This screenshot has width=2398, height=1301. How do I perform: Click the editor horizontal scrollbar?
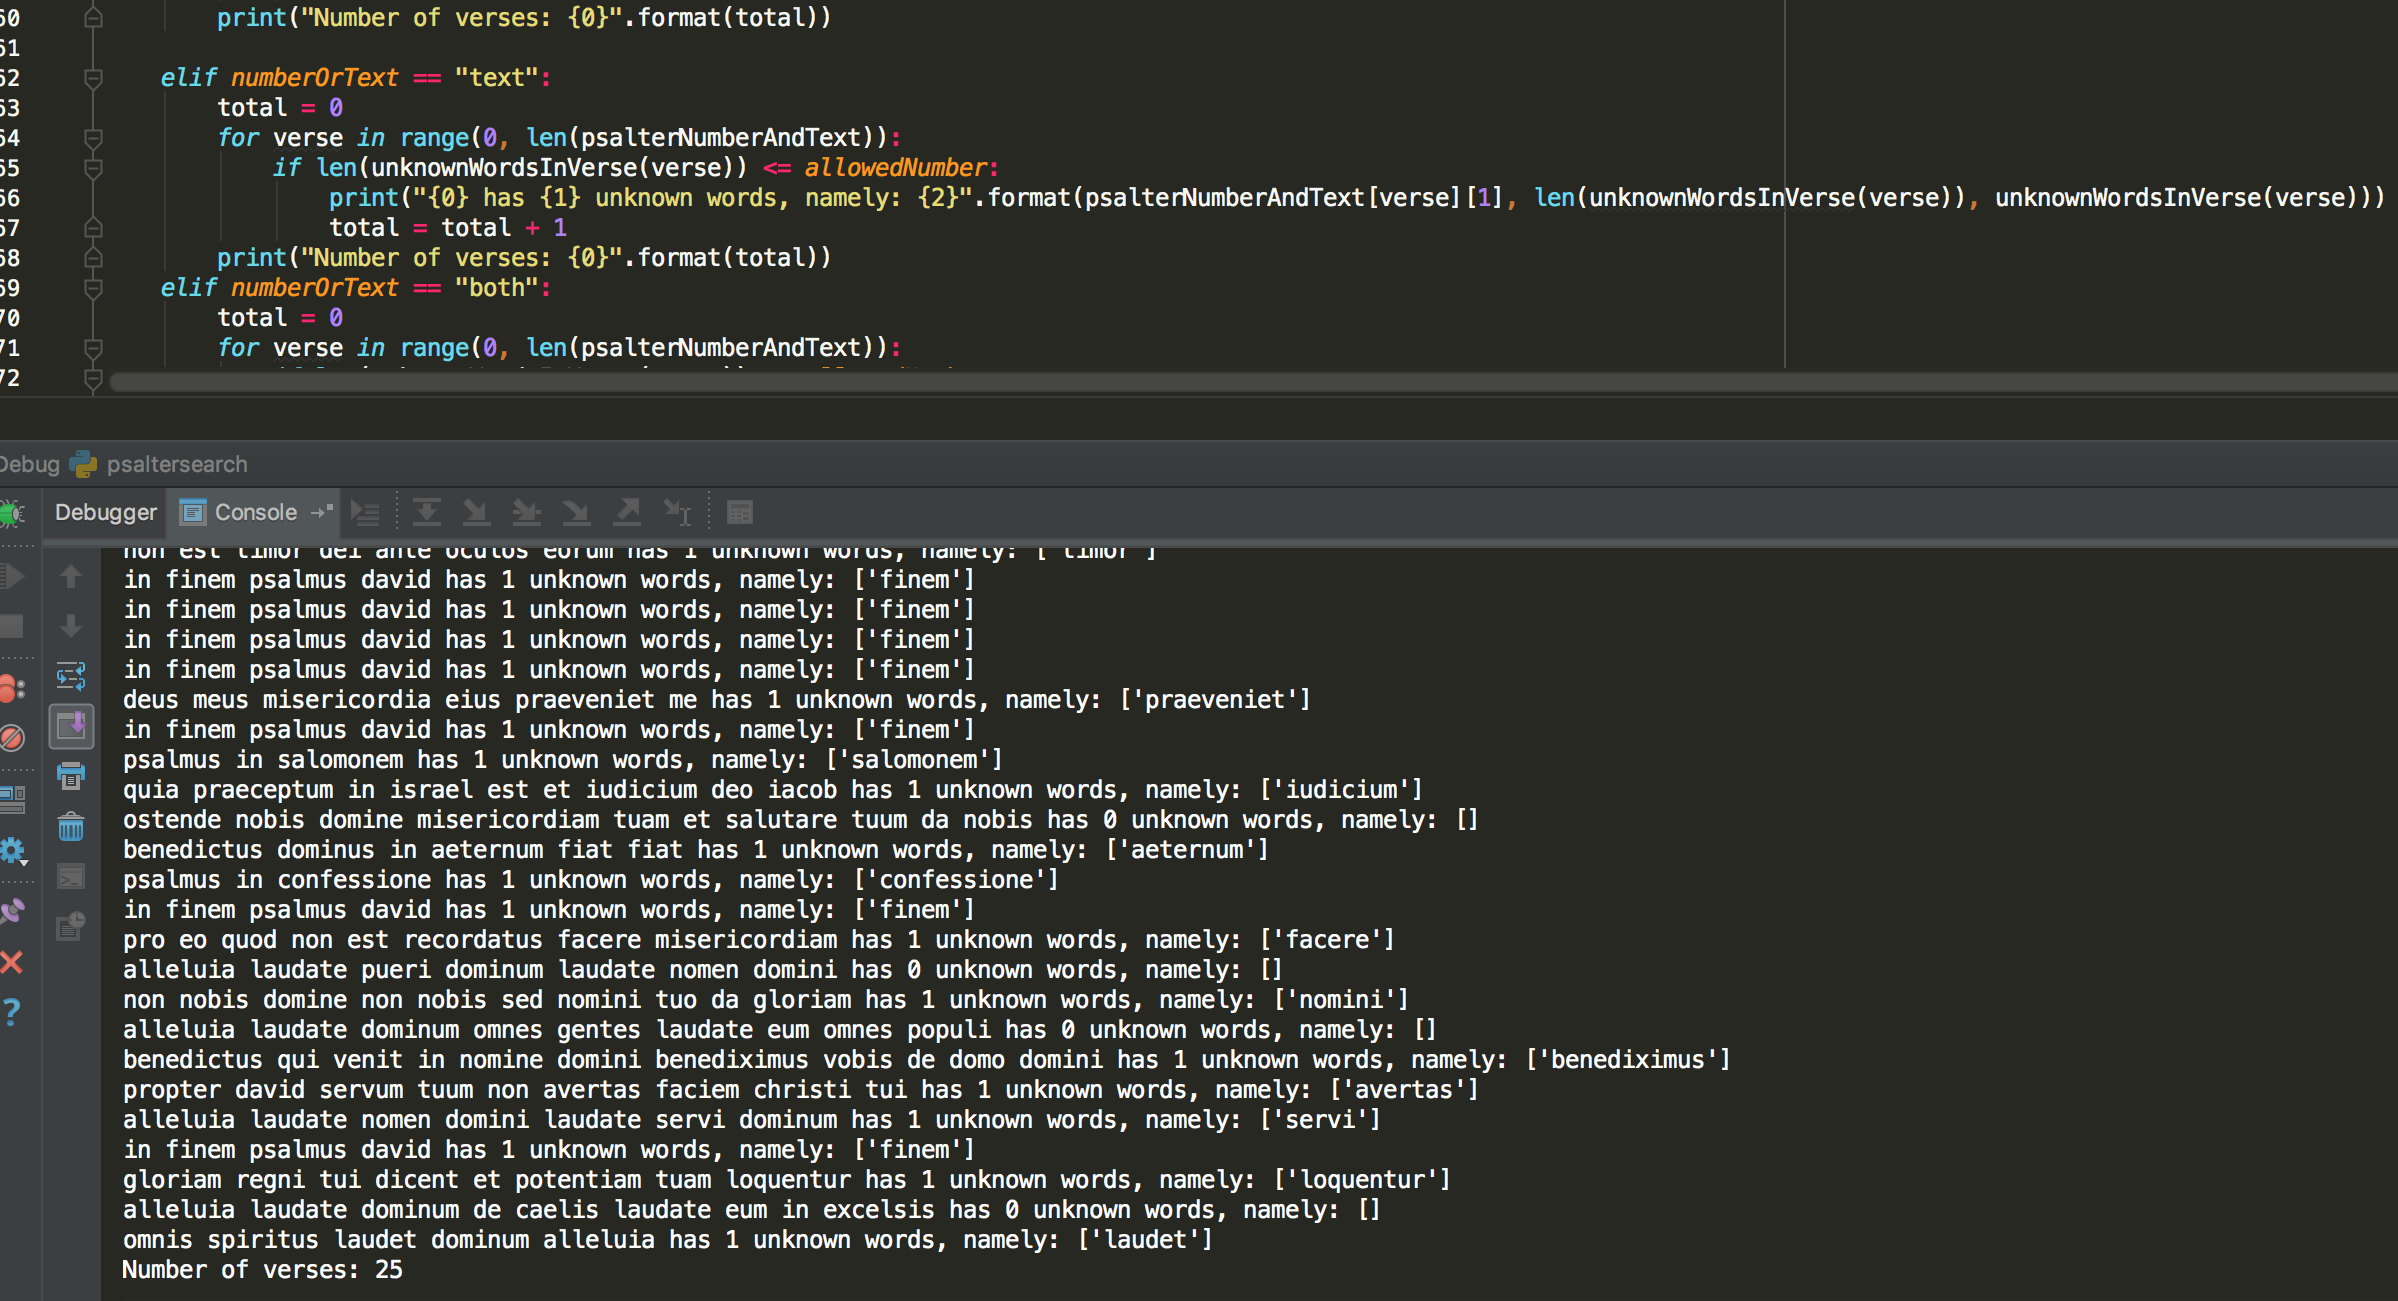point(1200,382)
